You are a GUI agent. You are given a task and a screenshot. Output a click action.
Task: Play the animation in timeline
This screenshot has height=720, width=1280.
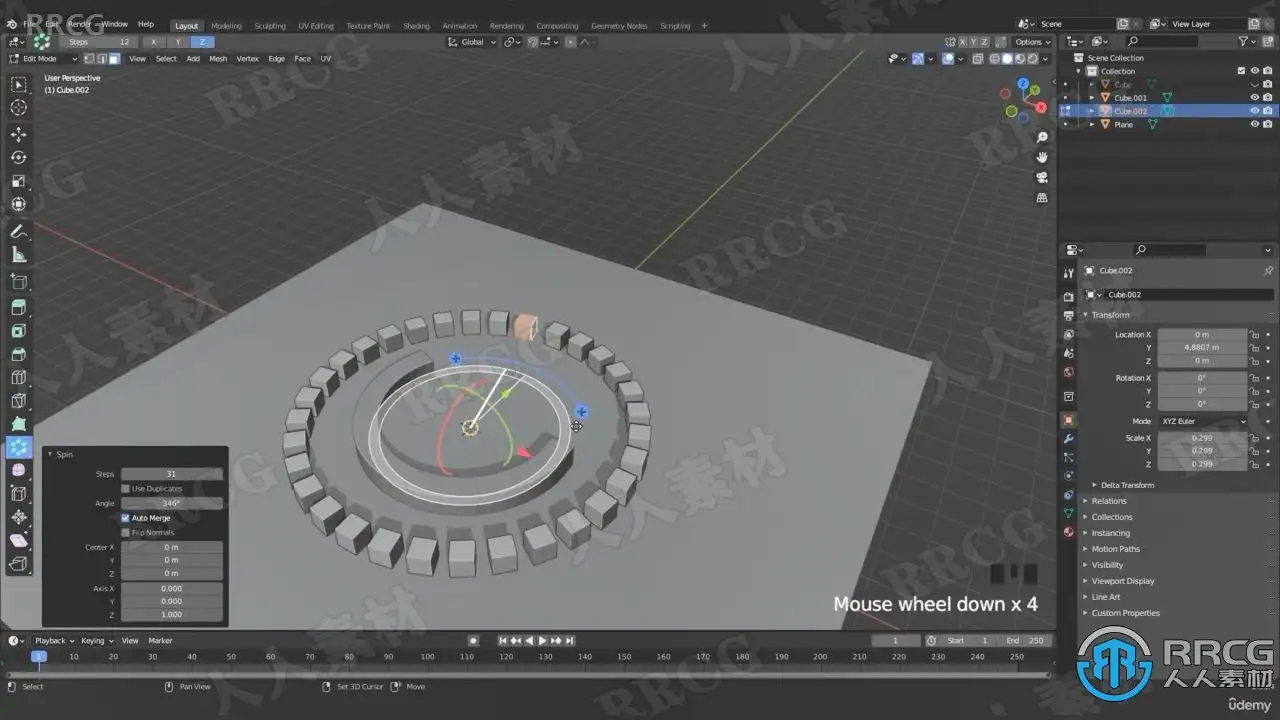[x=542, y=640]
